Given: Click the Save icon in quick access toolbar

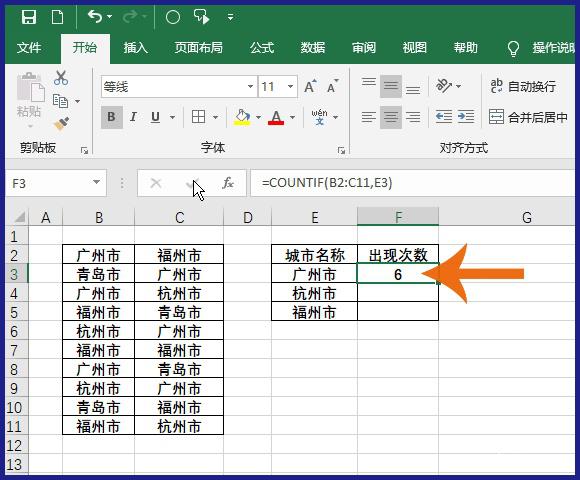Looking at the screenshot, I should pos(28,17).
